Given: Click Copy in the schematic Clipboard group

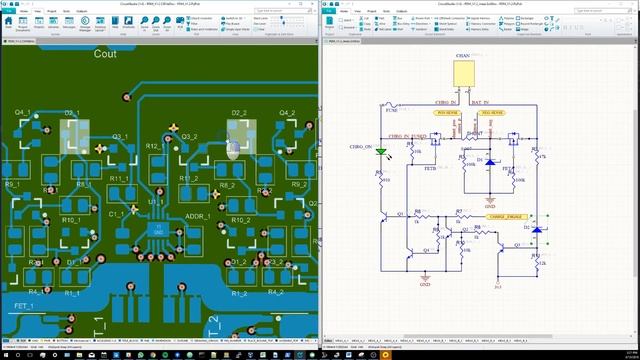Looking at the screenshot, I should tap(366, 24).
